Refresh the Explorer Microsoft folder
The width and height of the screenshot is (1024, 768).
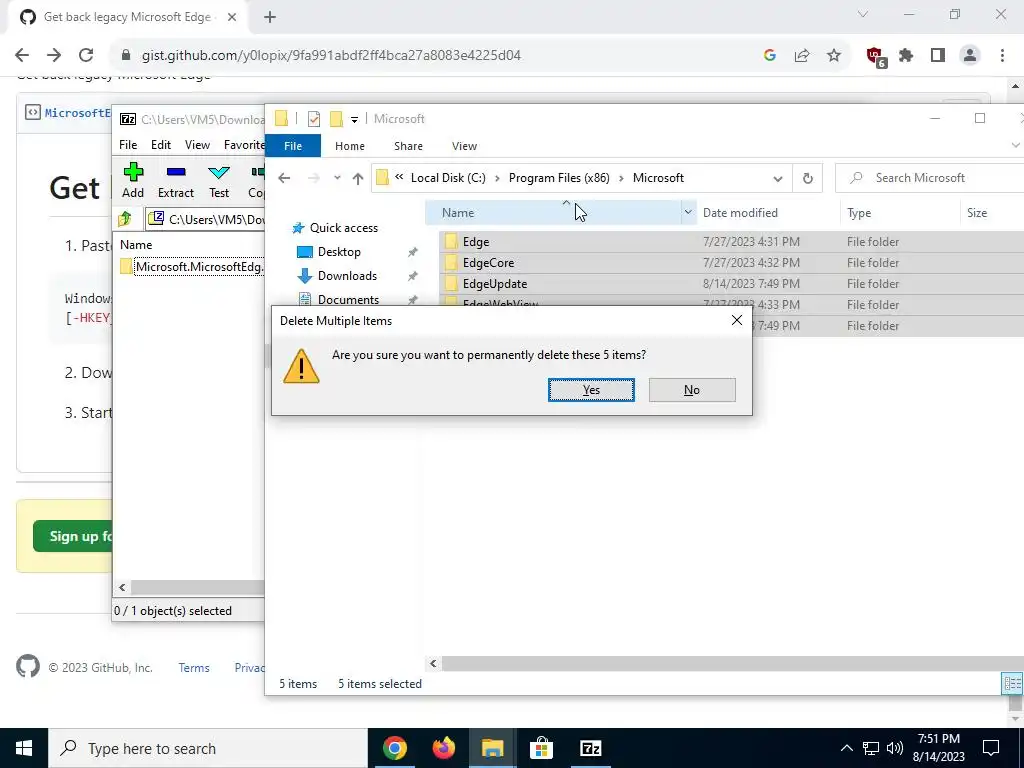[x=807, y=178]
